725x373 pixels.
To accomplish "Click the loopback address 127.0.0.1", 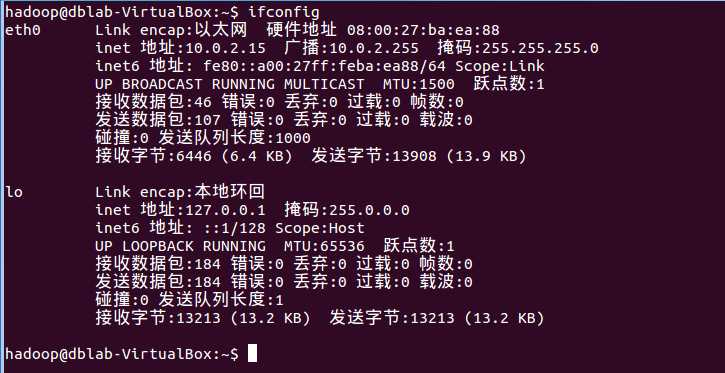I will pyautogui.click(x=226, y=210).
